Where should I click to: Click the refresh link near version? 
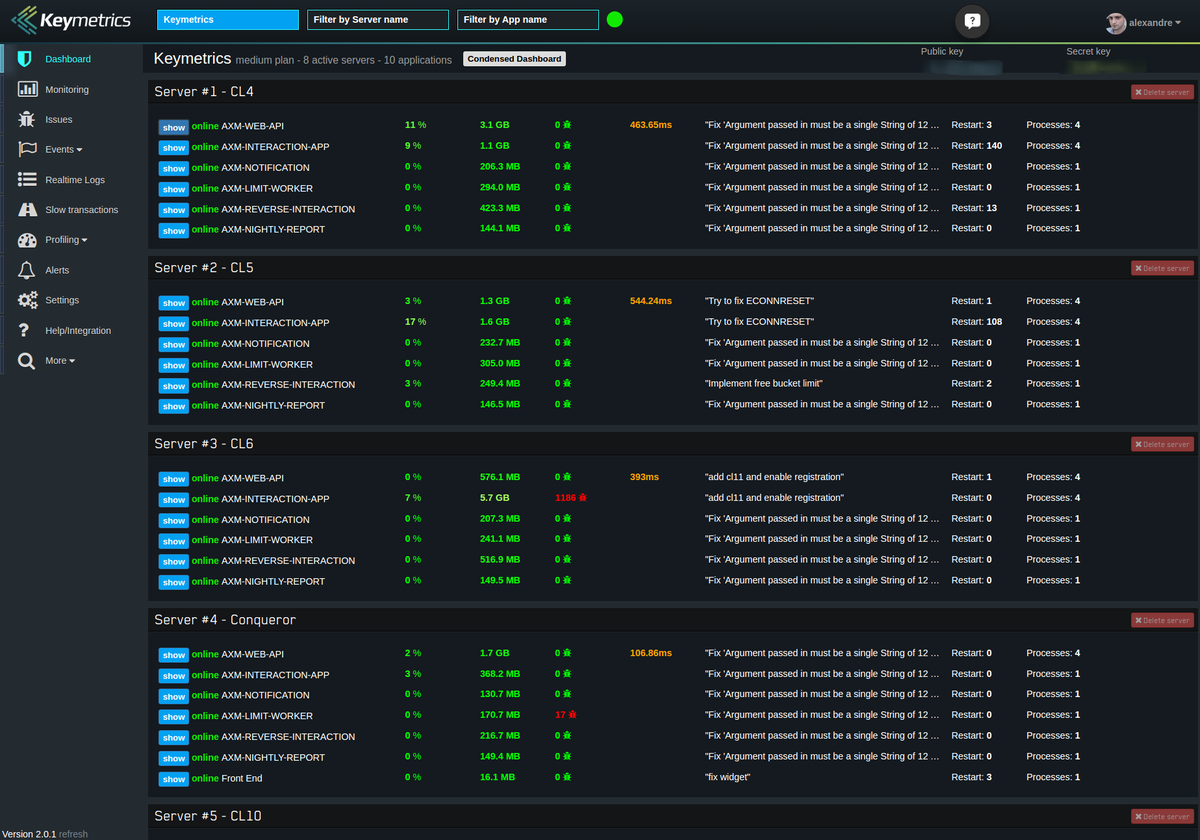pyautogui.click(x=73, y=834)
